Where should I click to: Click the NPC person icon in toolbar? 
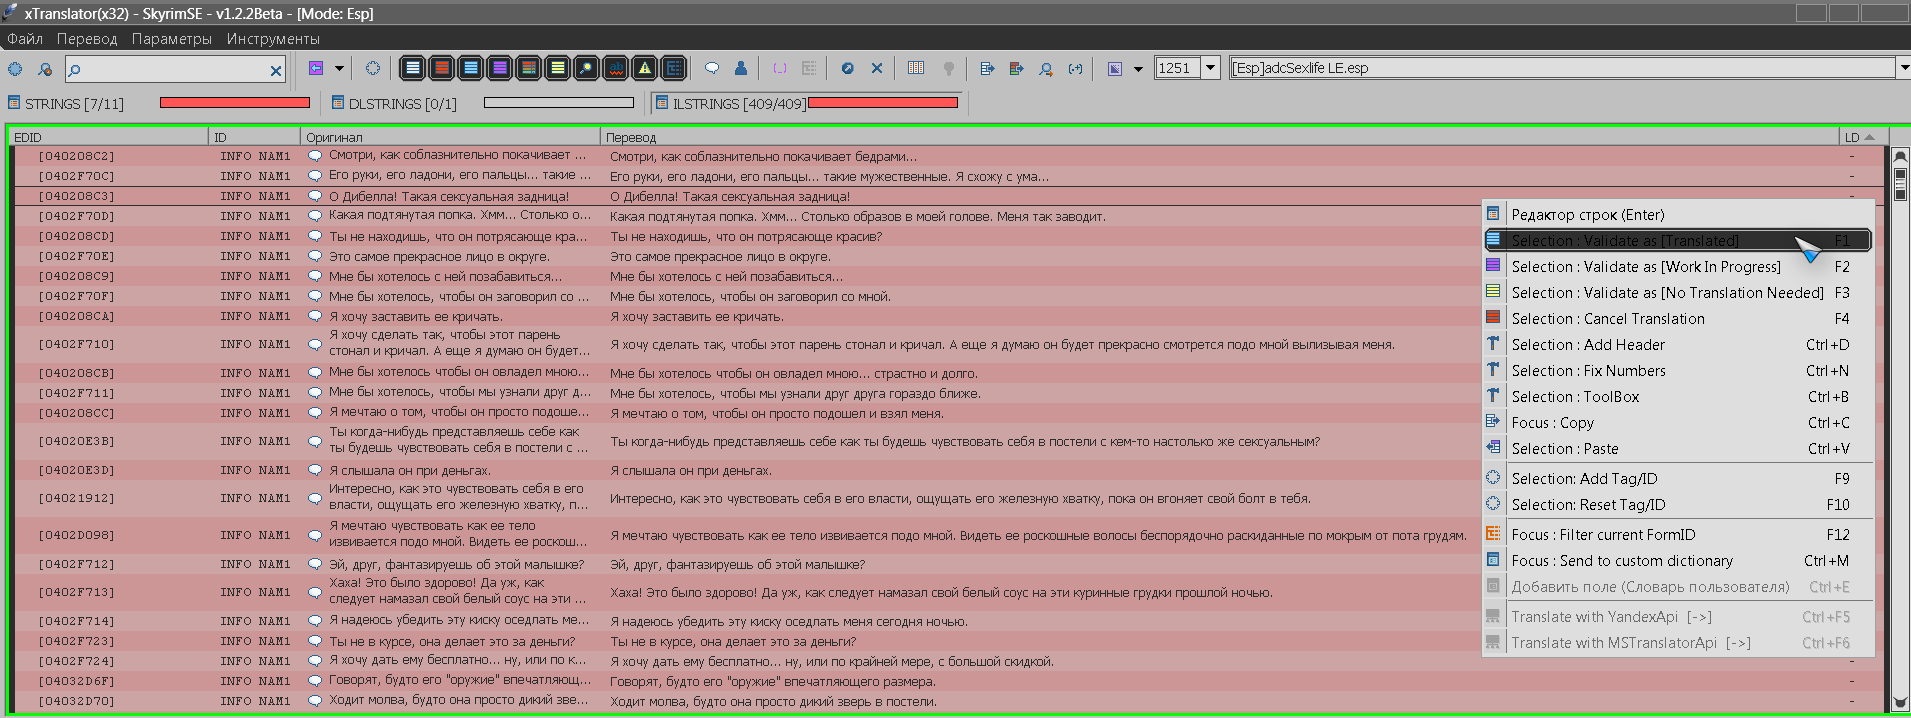point(741,68)
